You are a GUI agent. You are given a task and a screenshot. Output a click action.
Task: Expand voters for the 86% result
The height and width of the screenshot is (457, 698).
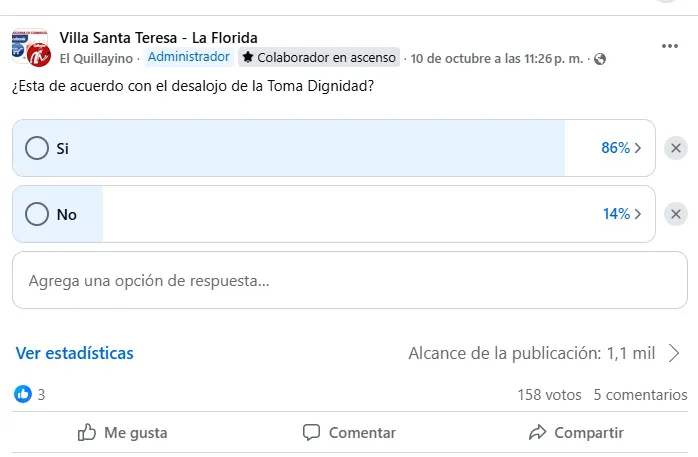pyautogui.click(x=622, y=148)
